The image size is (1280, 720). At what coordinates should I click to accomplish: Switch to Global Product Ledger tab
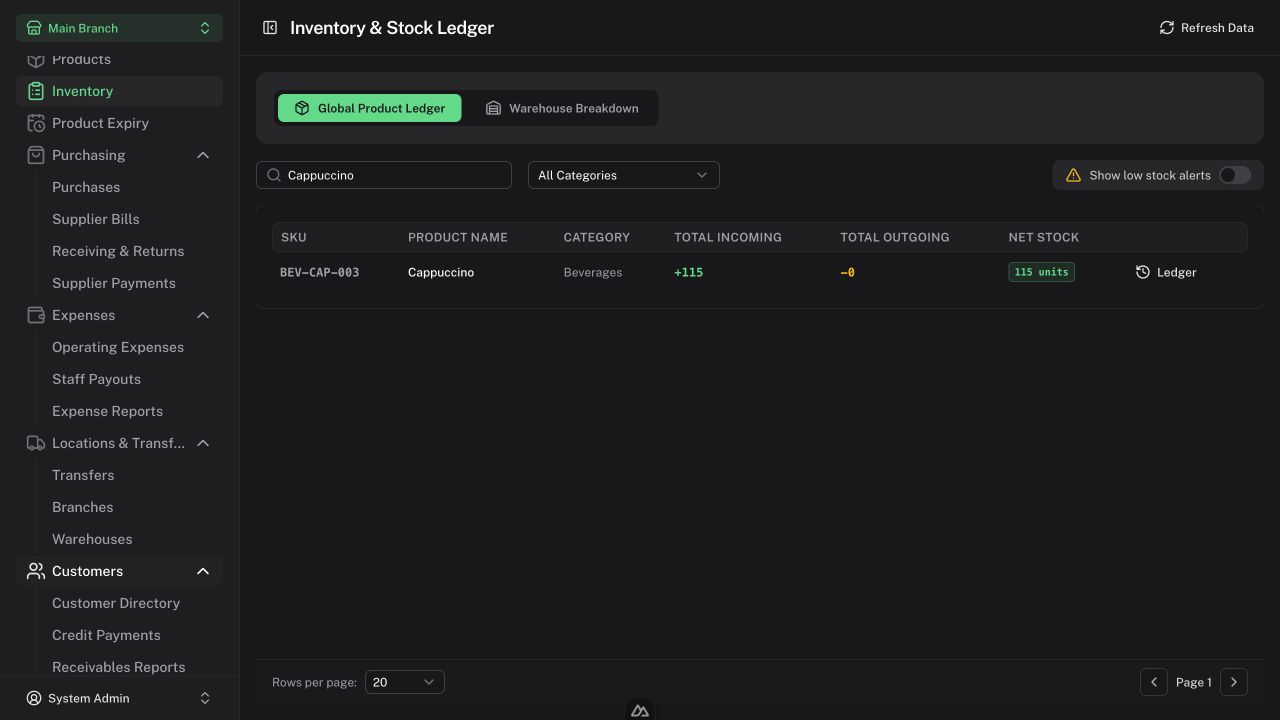(369, 108)
